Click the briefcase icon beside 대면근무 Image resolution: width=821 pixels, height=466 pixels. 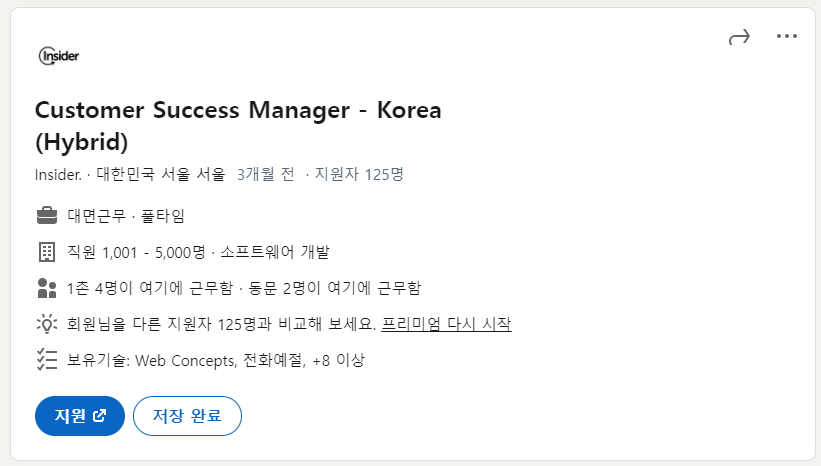coord(46,215)
